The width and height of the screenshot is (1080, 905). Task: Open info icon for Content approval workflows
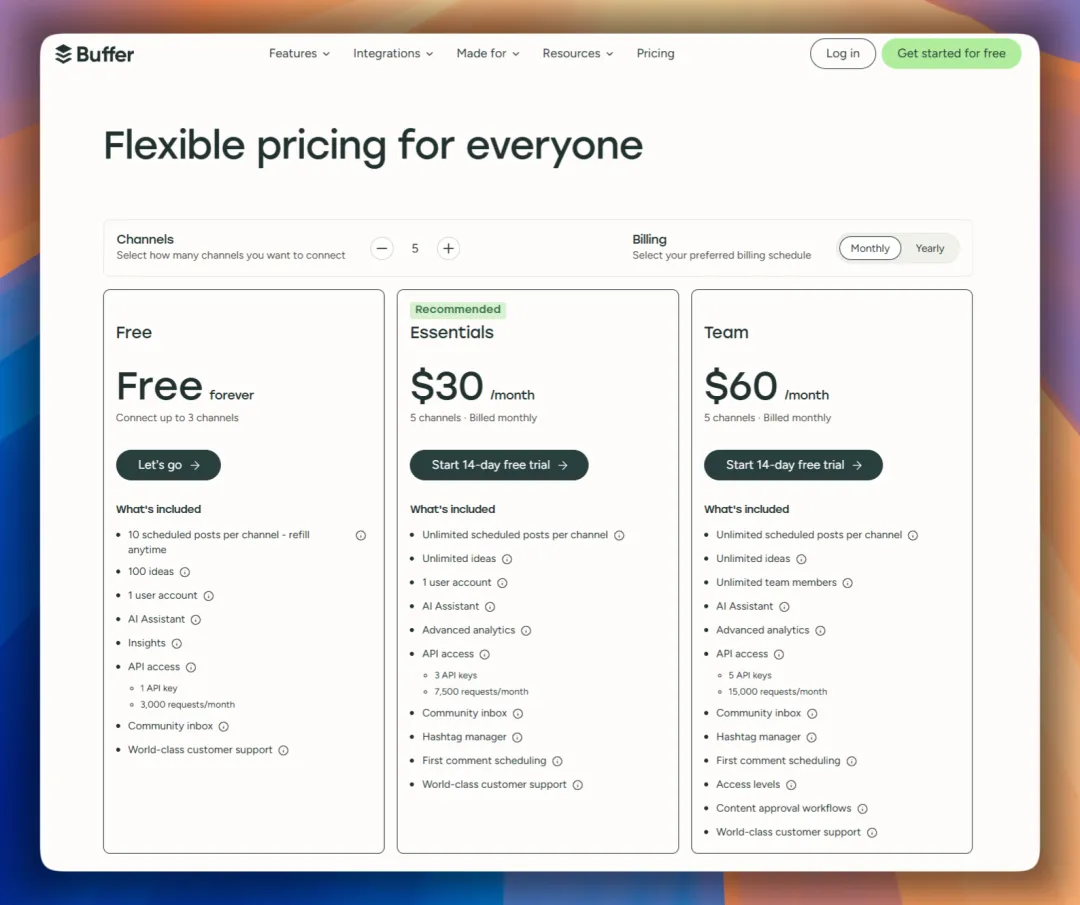(x=862, y=809)
